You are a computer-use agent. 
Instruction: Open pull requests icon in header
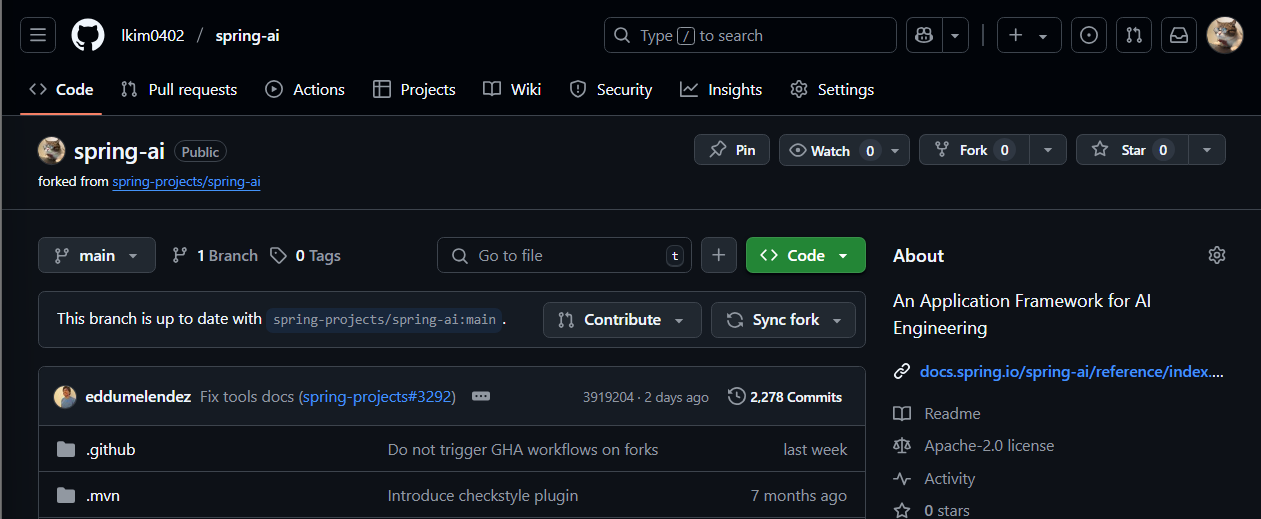[1133, 35]
